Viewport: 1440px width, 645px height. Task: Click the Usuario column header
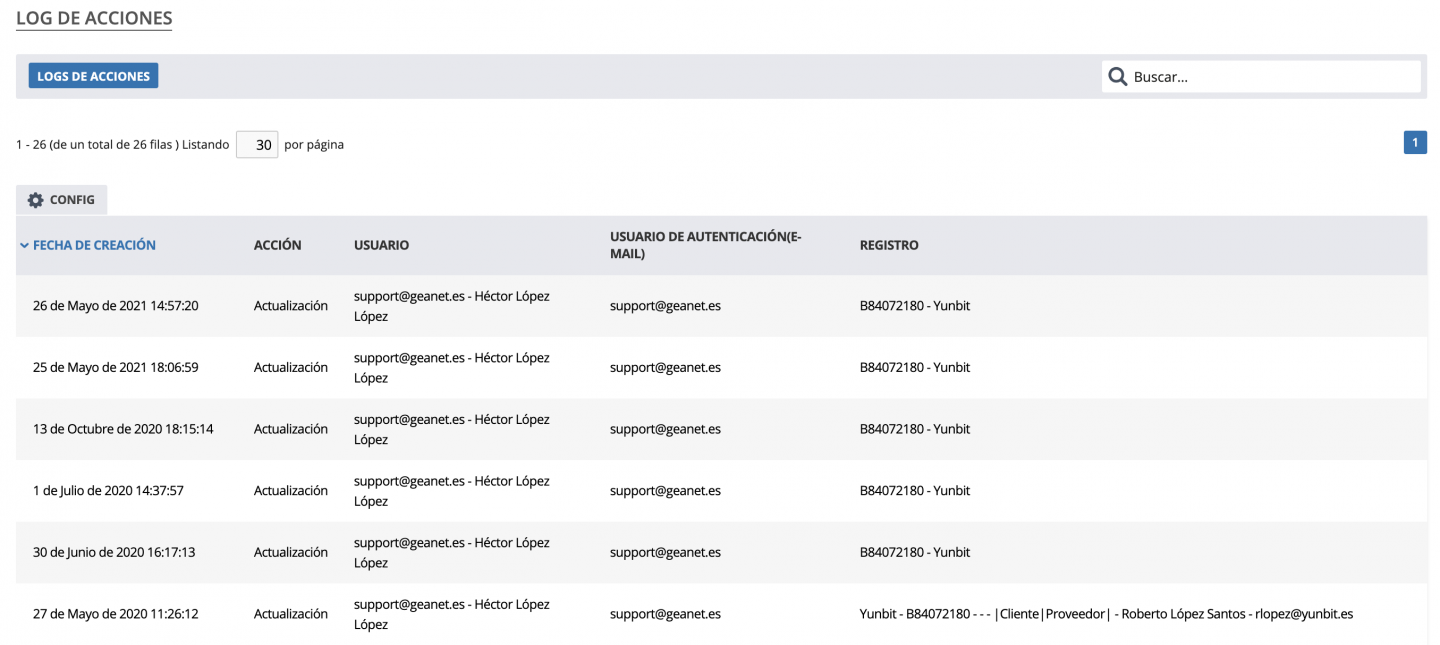pyautogui.click(x=381, y=245)
